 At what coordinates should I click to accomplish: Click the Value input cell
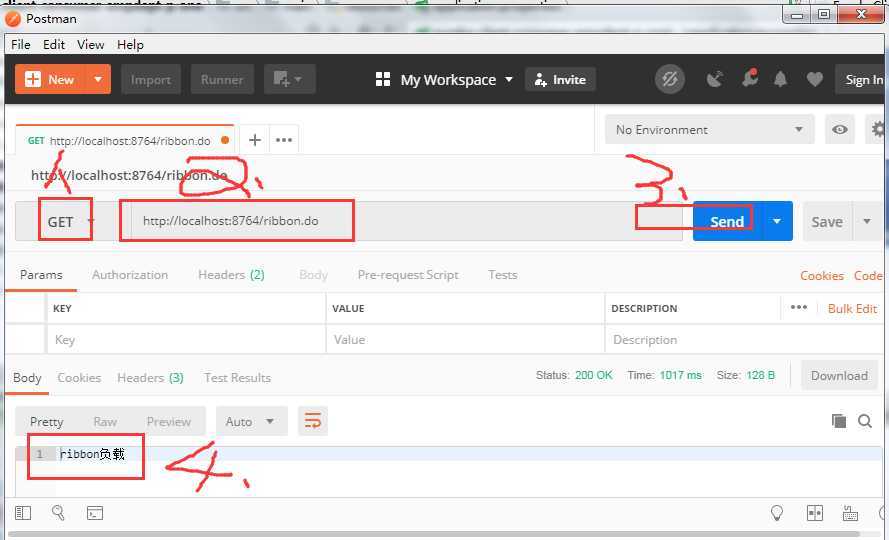pos(465,340)
